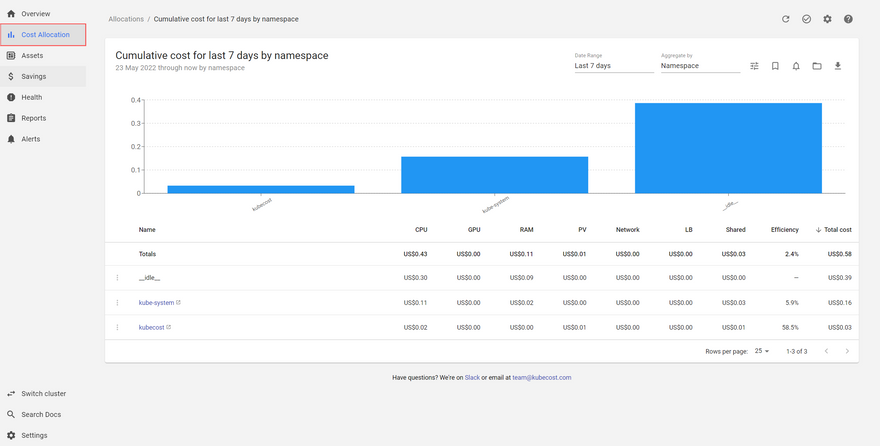Click the bell alerts icon in report header
The width and height of the screenshot is (880, 446).
[796, 66]
